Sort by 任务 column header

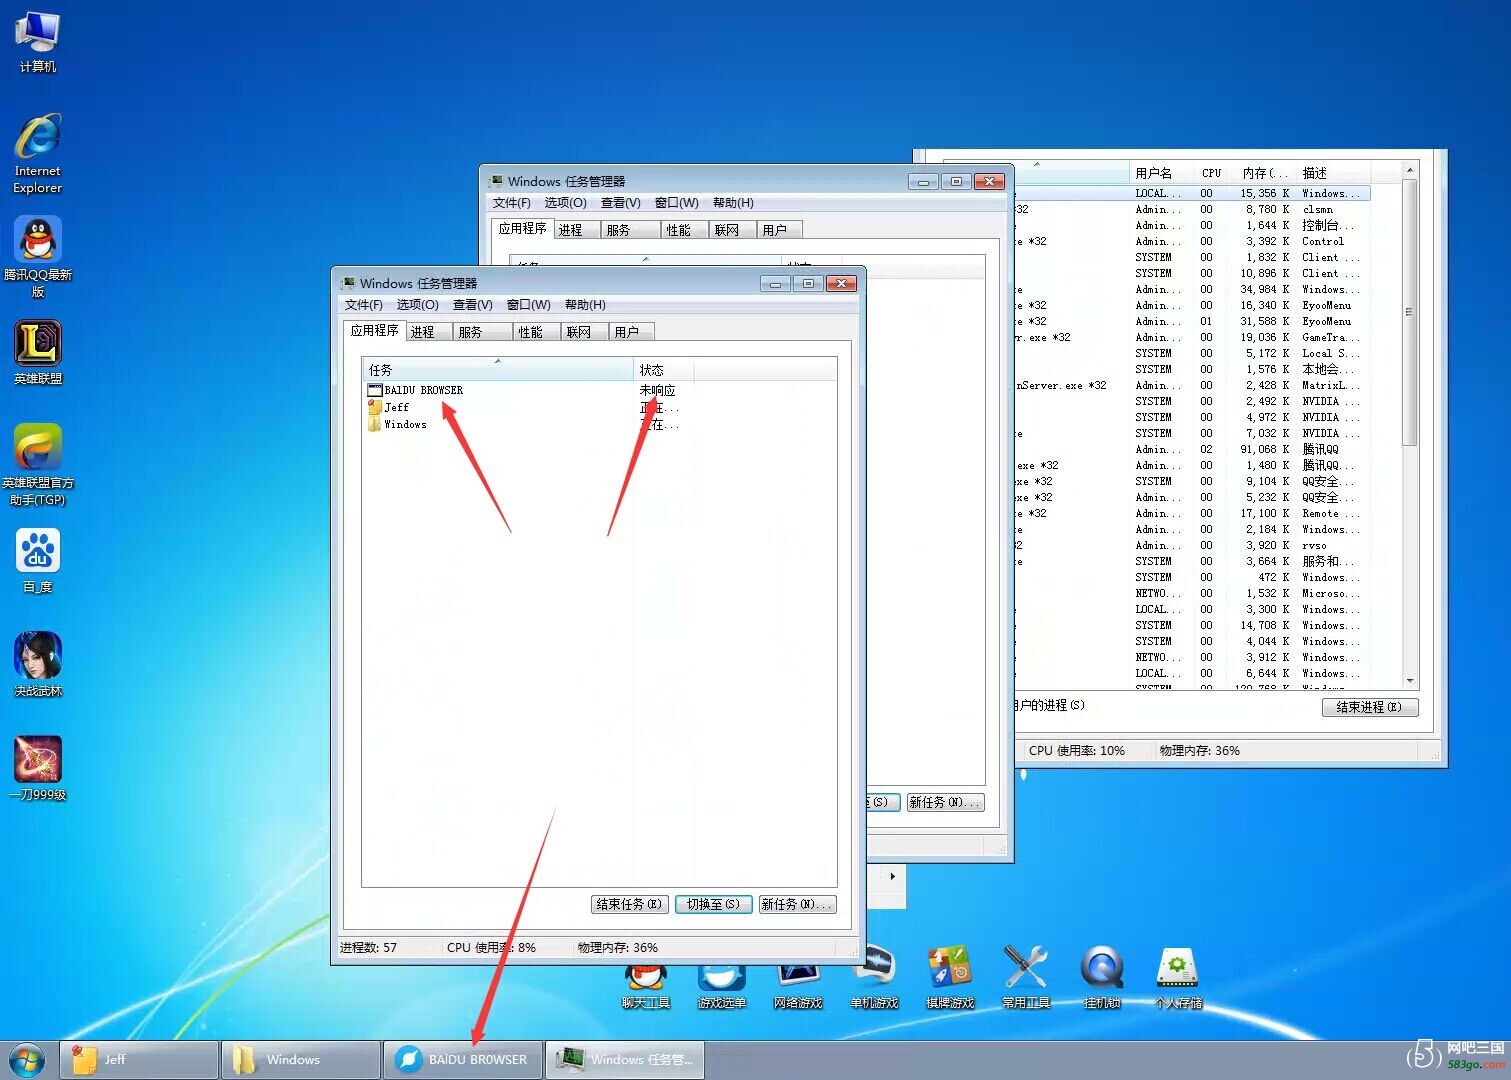498,369
